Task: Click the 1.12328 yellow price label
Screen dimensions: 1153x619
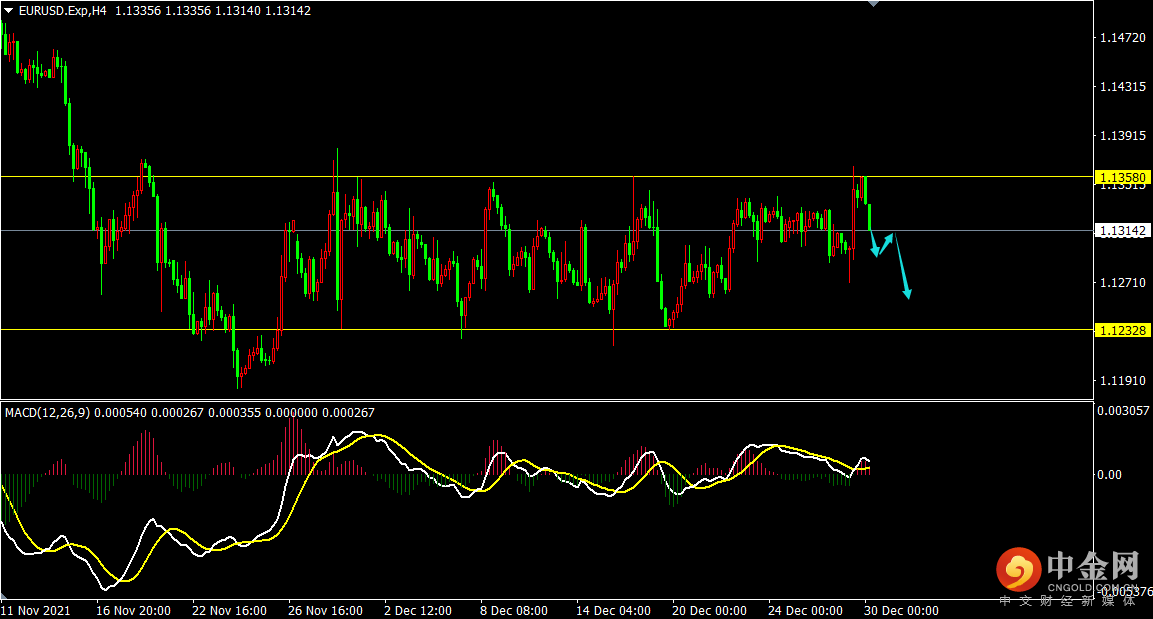Action: pos(1123,330)
